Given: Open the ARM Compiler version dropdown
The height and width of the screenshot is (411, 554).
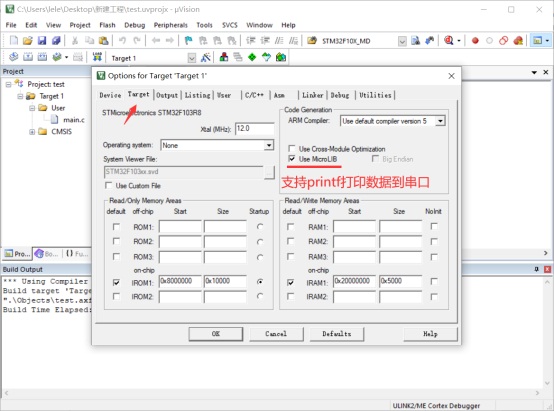Looking at the screenshot, I should click(x=440, y=121).
